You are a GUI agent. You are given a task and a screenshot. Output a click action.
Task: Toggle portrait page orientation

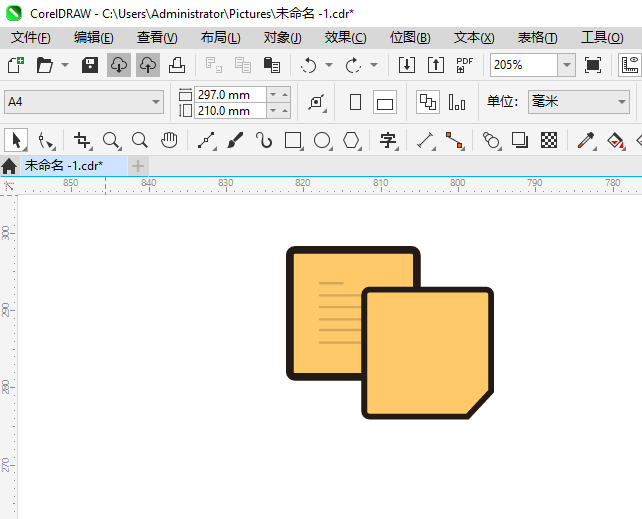[355, 102]
